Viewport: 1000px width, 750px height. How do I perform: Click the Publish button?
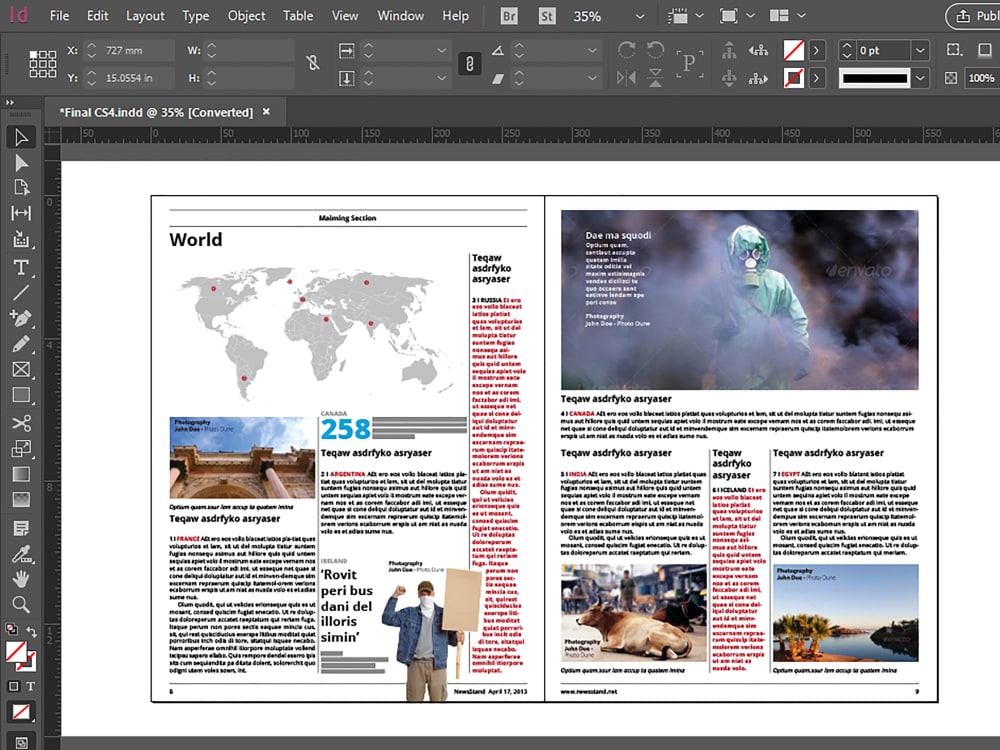tap(975, 16)
